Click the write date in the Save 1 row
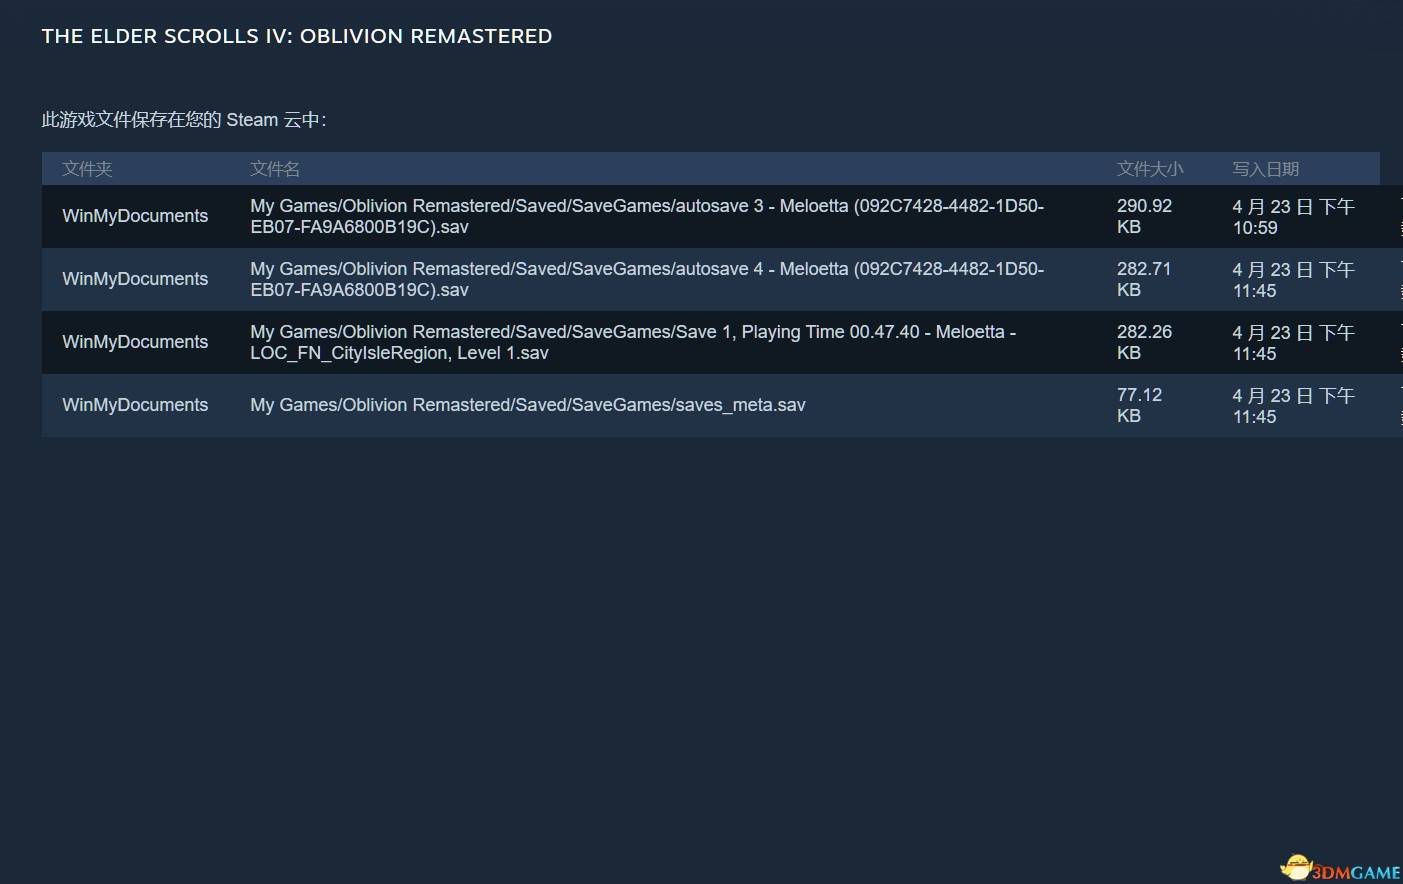Viewport: 1403px width, 884px height. pyautogui.click(x=1293, y=343)
